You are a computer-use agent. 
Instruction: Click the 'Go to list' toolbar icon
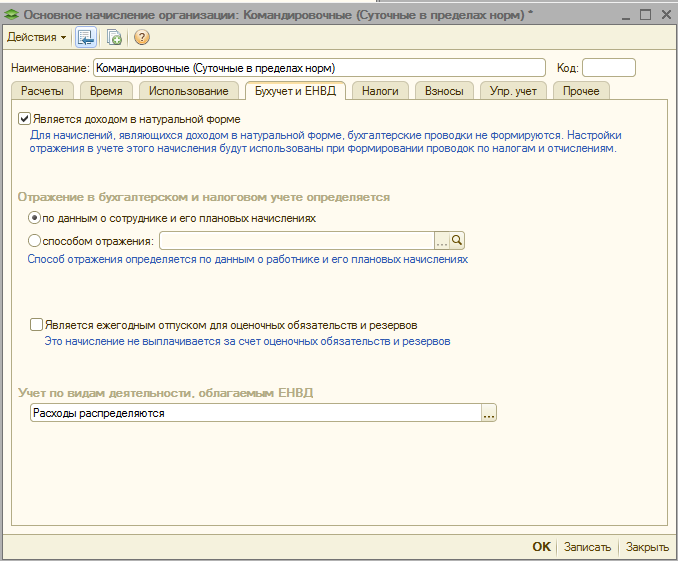(86, 37)
